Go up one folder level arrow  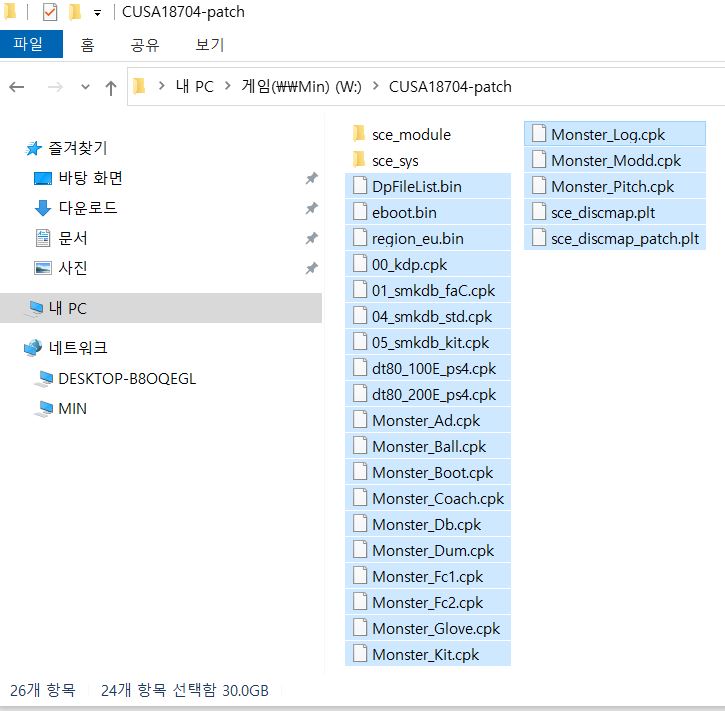coord(111,87)
